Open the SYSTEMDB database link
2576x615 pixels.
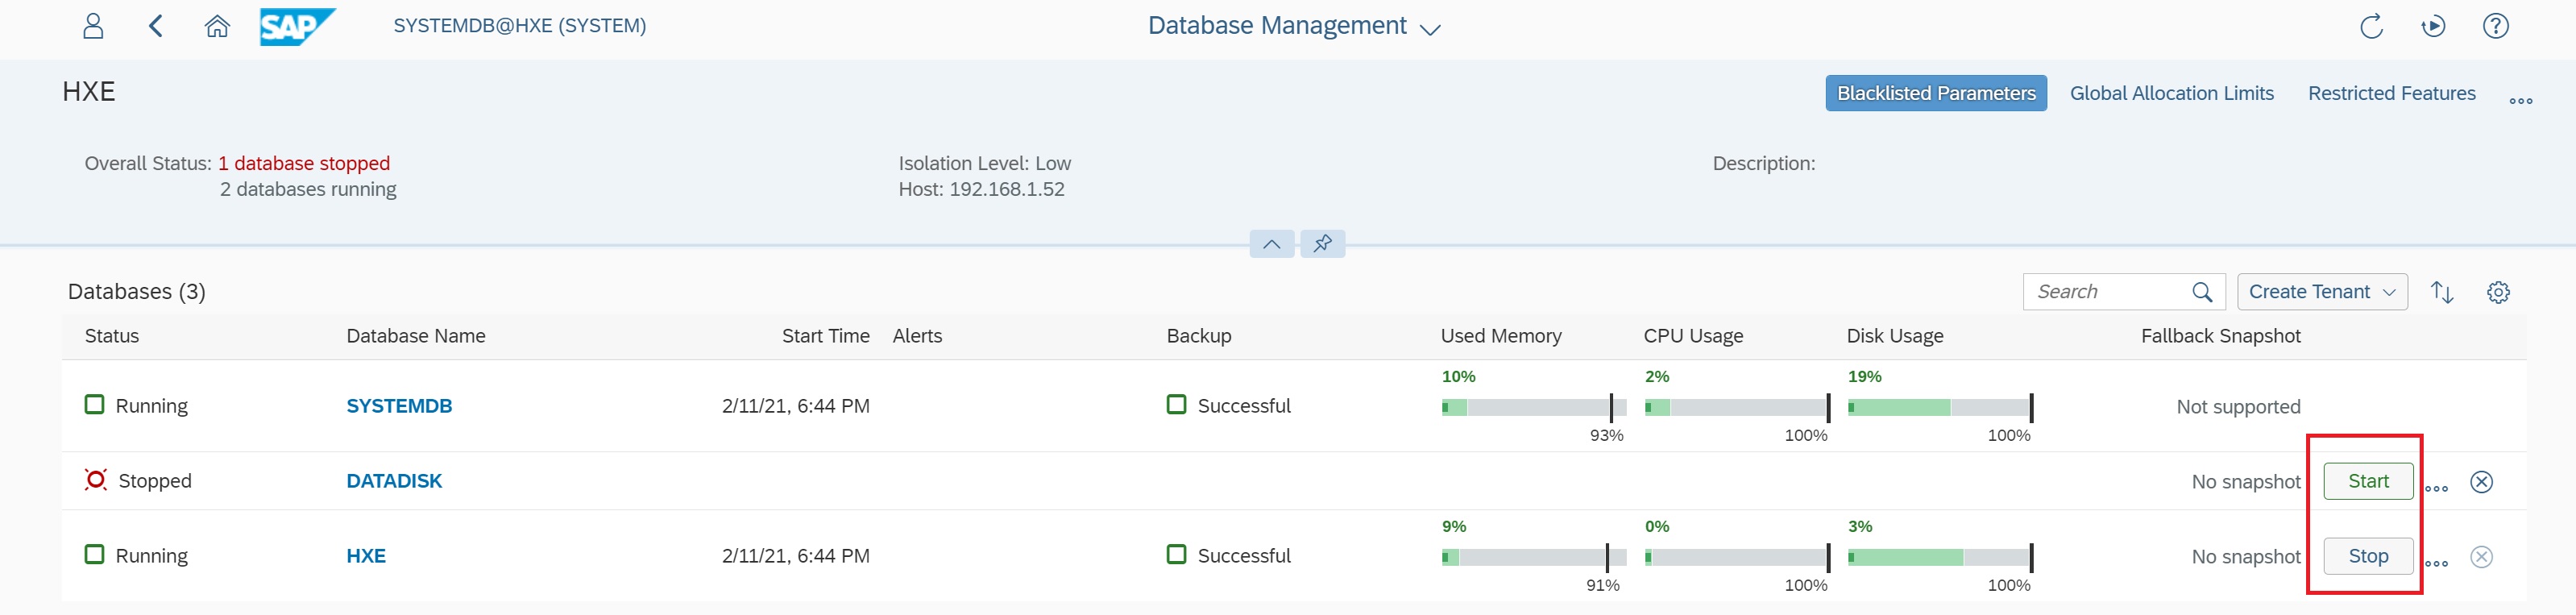pos(399,406)
